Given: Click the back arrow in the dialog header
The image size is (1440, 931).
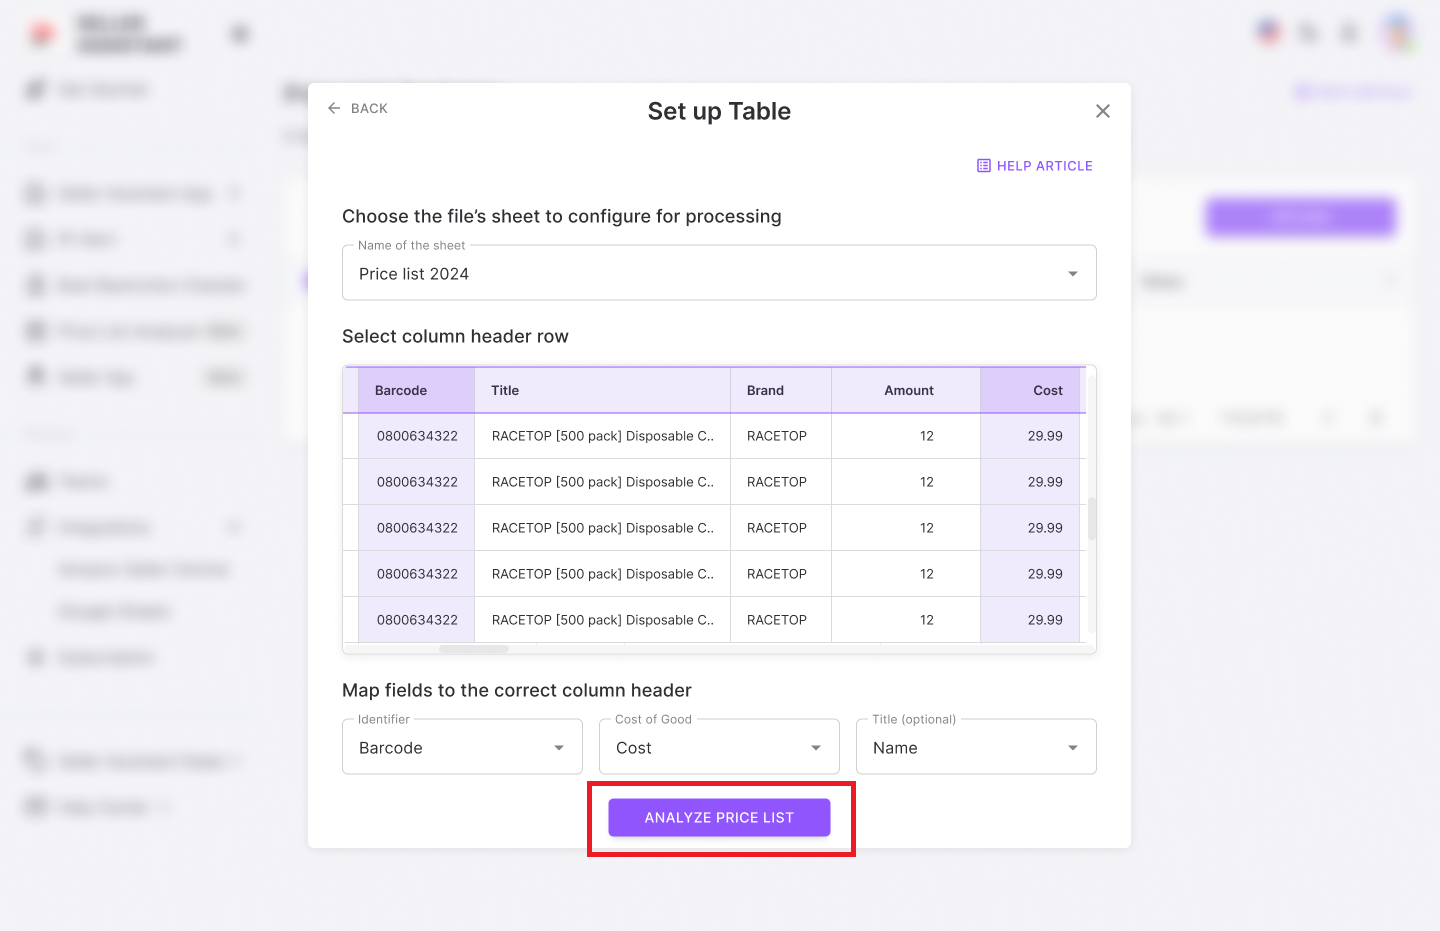Looking at the screenshot, I should point(335,108).
